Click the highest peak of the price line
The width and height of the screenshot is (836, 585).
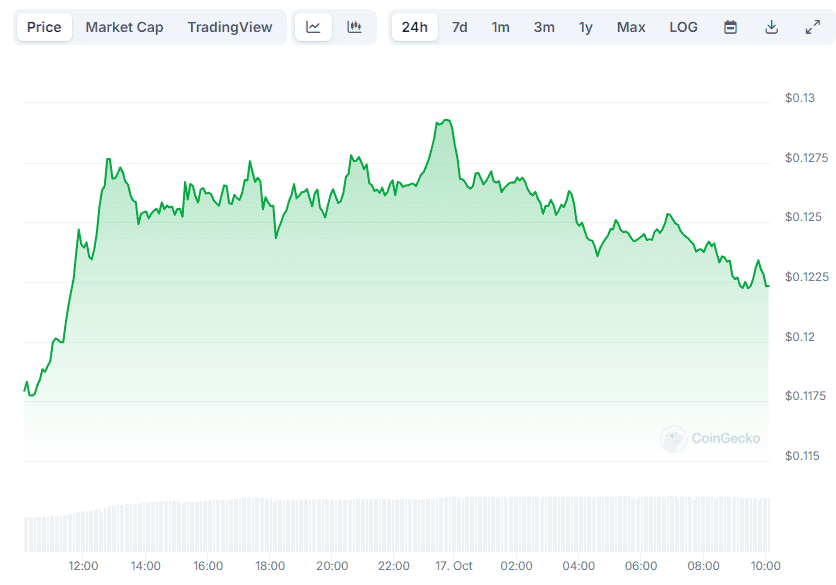pos(445,120)
